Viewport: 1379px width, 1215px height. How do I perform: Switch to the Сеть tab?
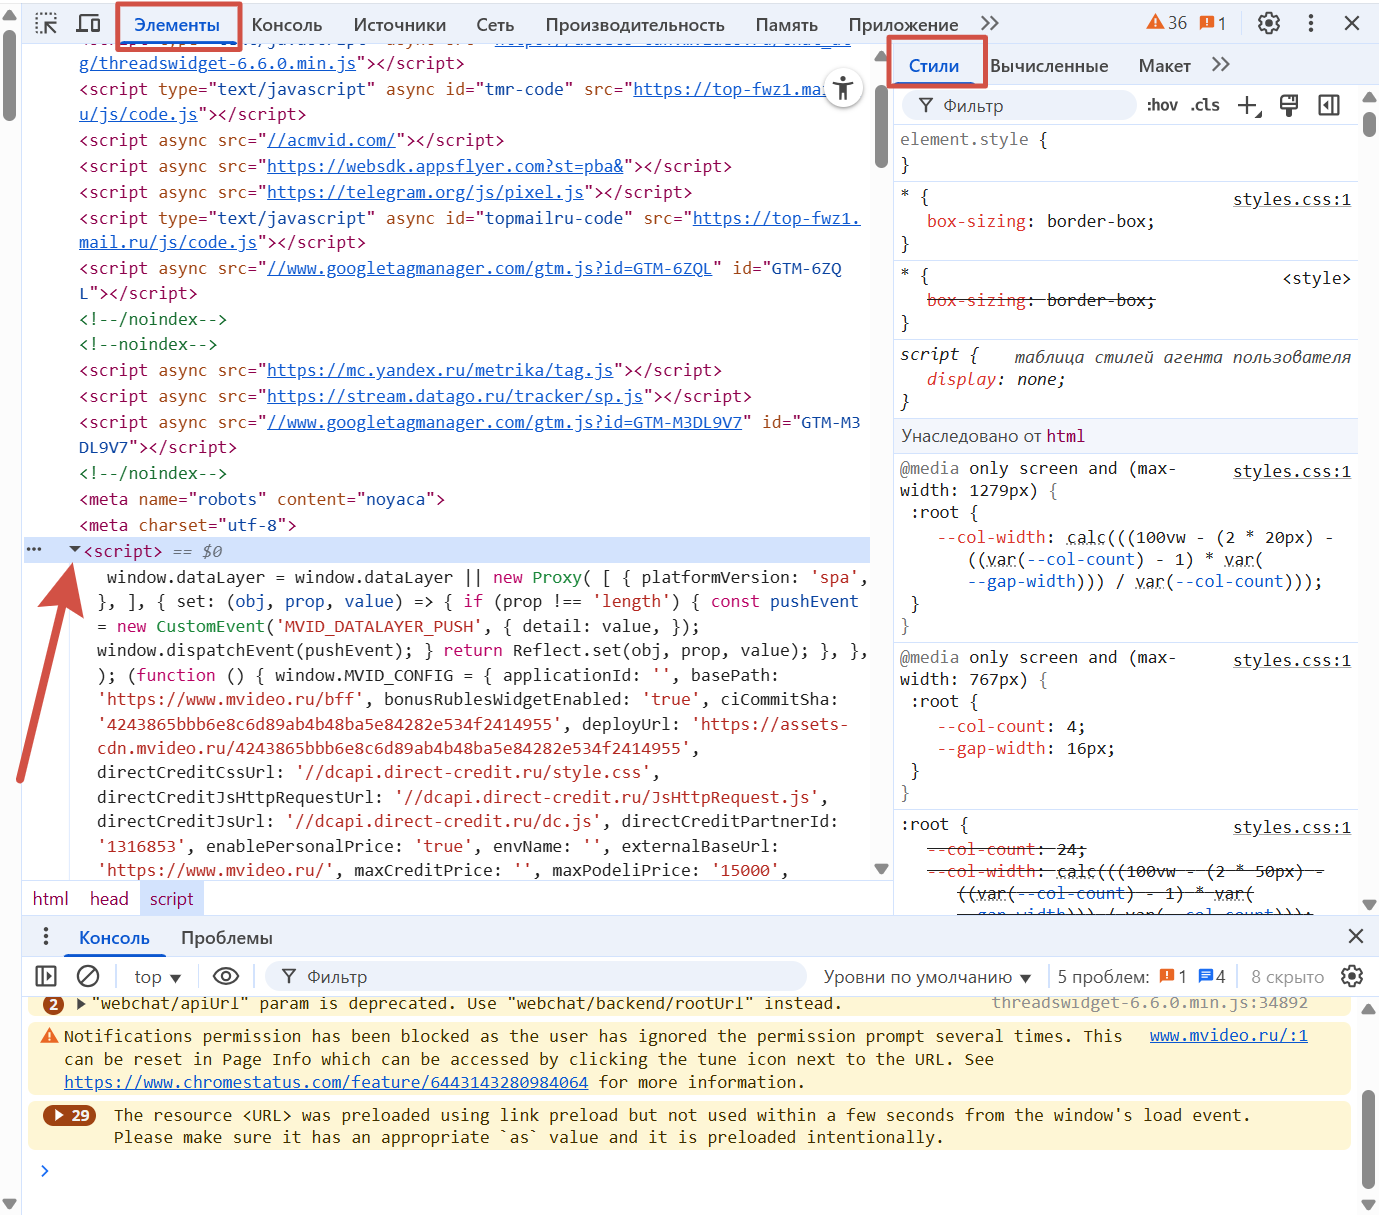tap(495, 25)
